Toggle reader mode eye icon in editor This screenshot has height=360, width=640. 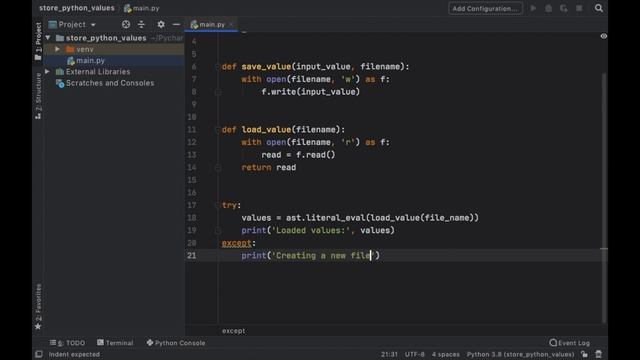604,36
